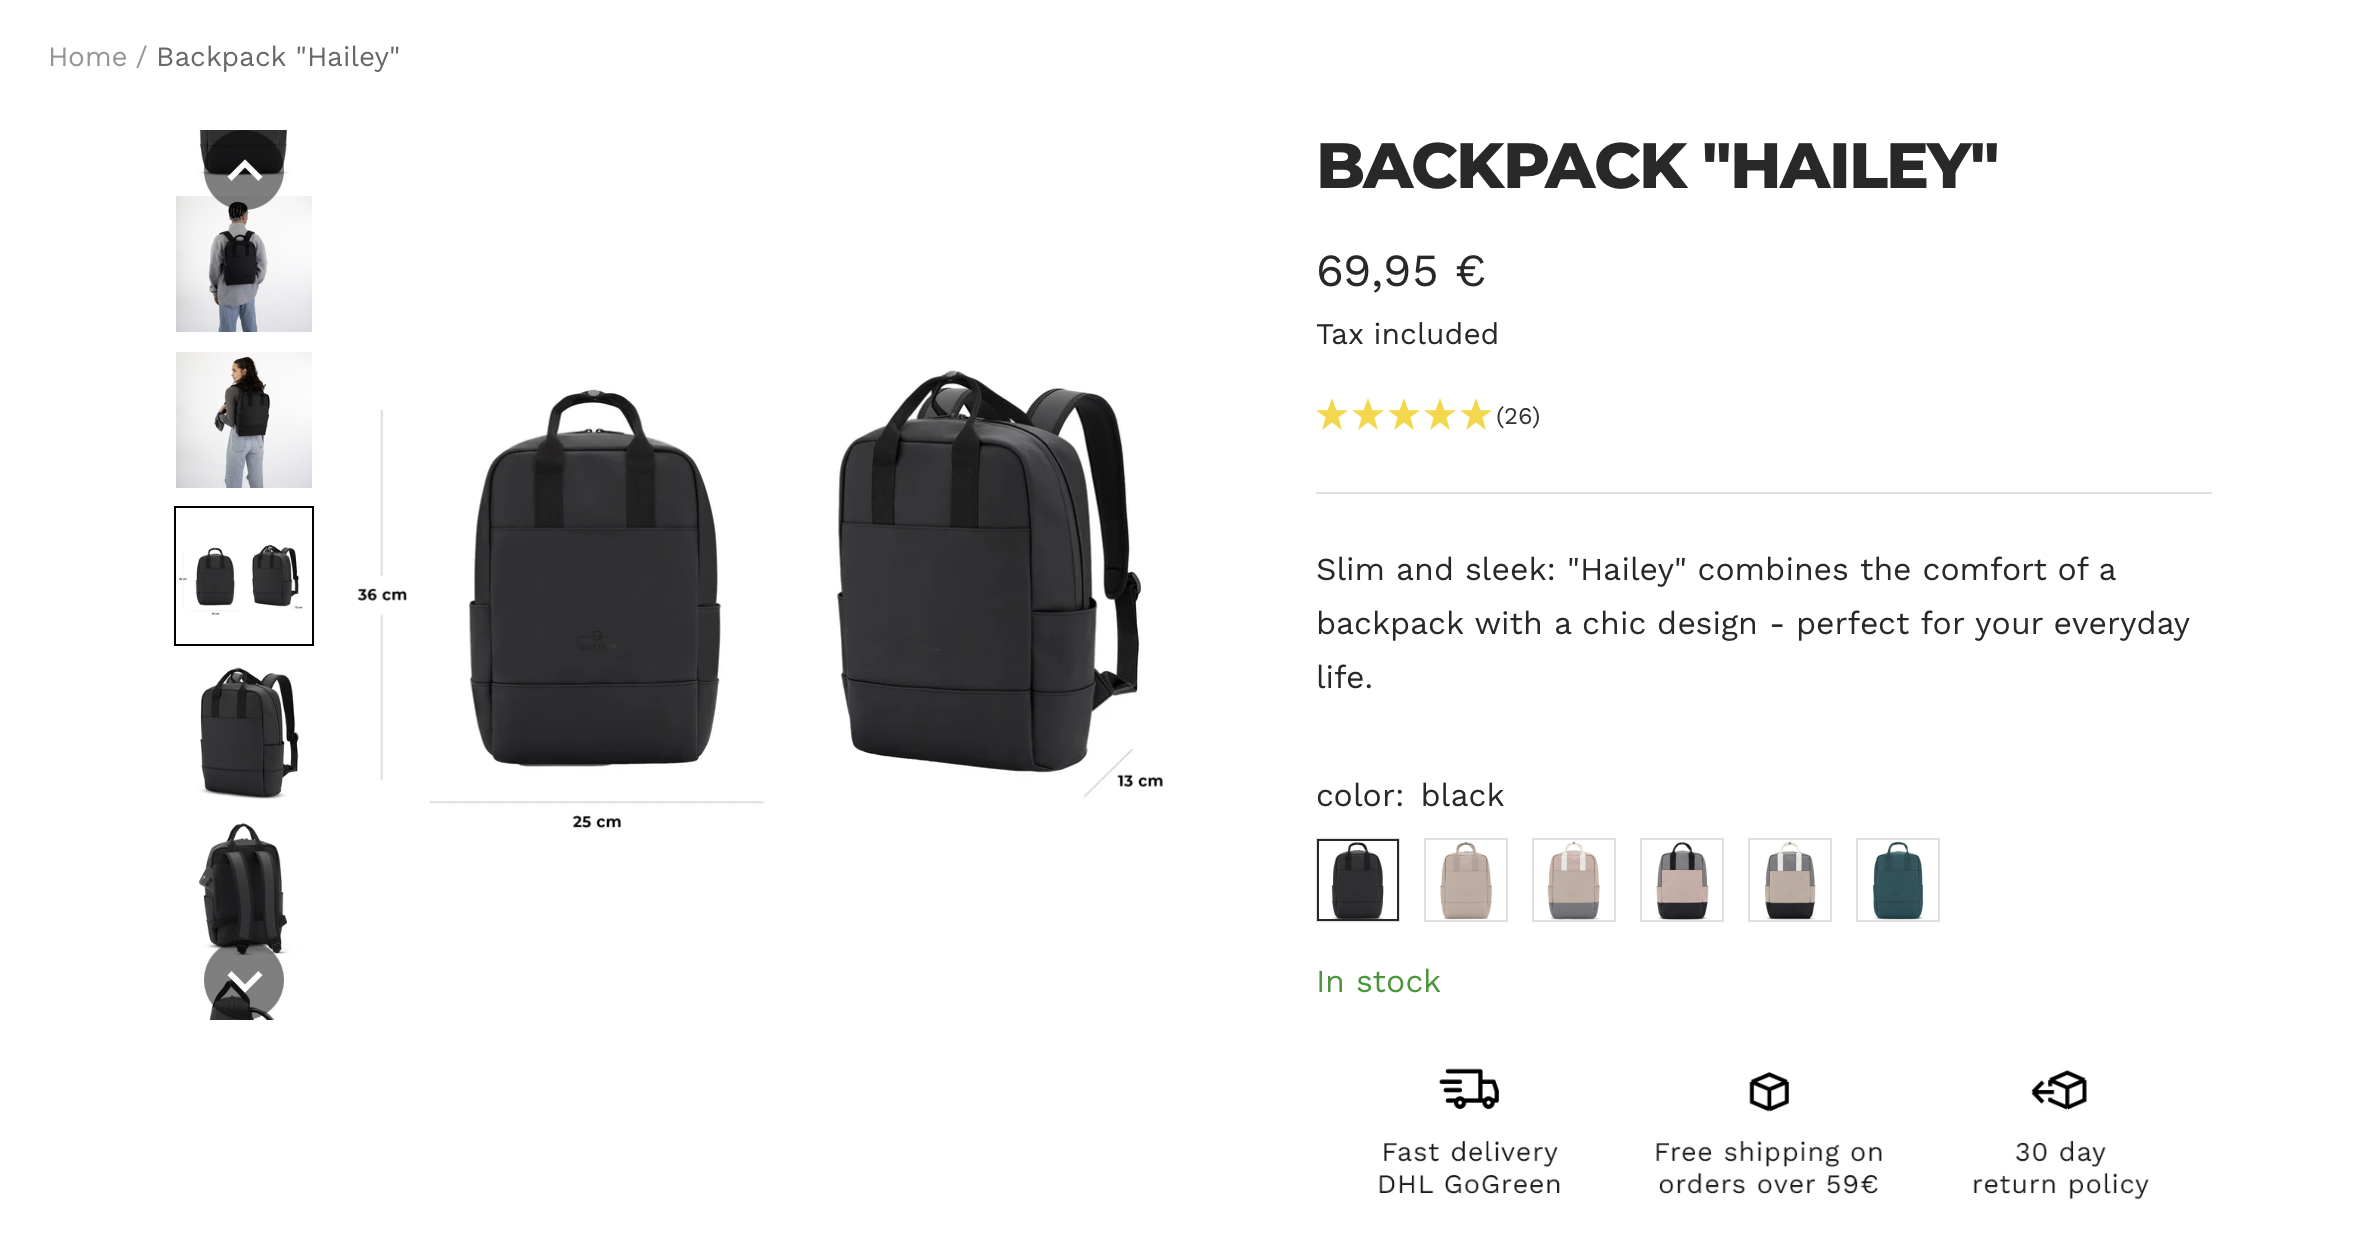Go to the Home breadcrumb link
The image size is (2374, 1250).
pyautogui.click(x=88, y=57)
